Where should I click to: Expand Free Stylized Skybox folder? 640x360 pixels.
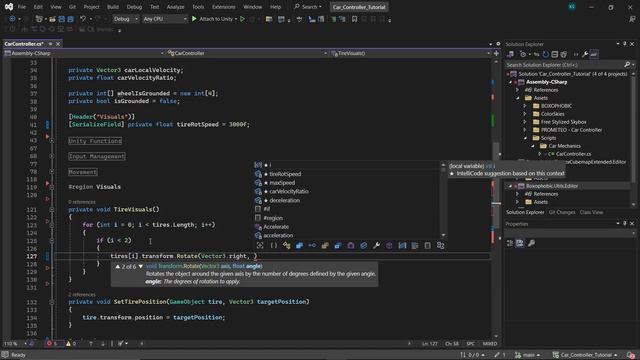point(525,122)
